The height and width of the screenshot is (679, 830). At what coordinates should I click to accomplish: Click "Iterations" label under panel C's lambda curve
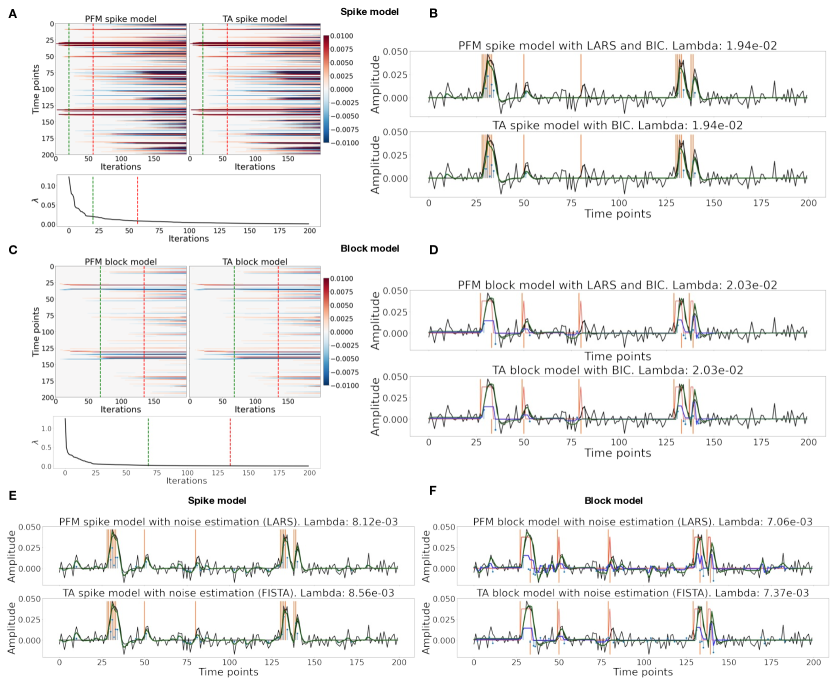click(x=186, y=481)
